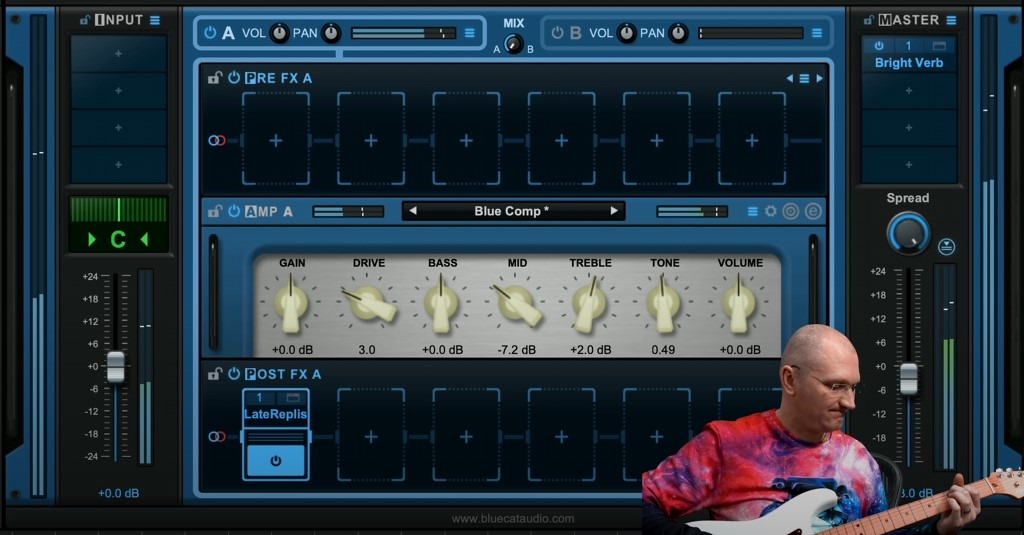Click the TONE knob
Screen dimensions: 1024x535
tap(664, 304)
